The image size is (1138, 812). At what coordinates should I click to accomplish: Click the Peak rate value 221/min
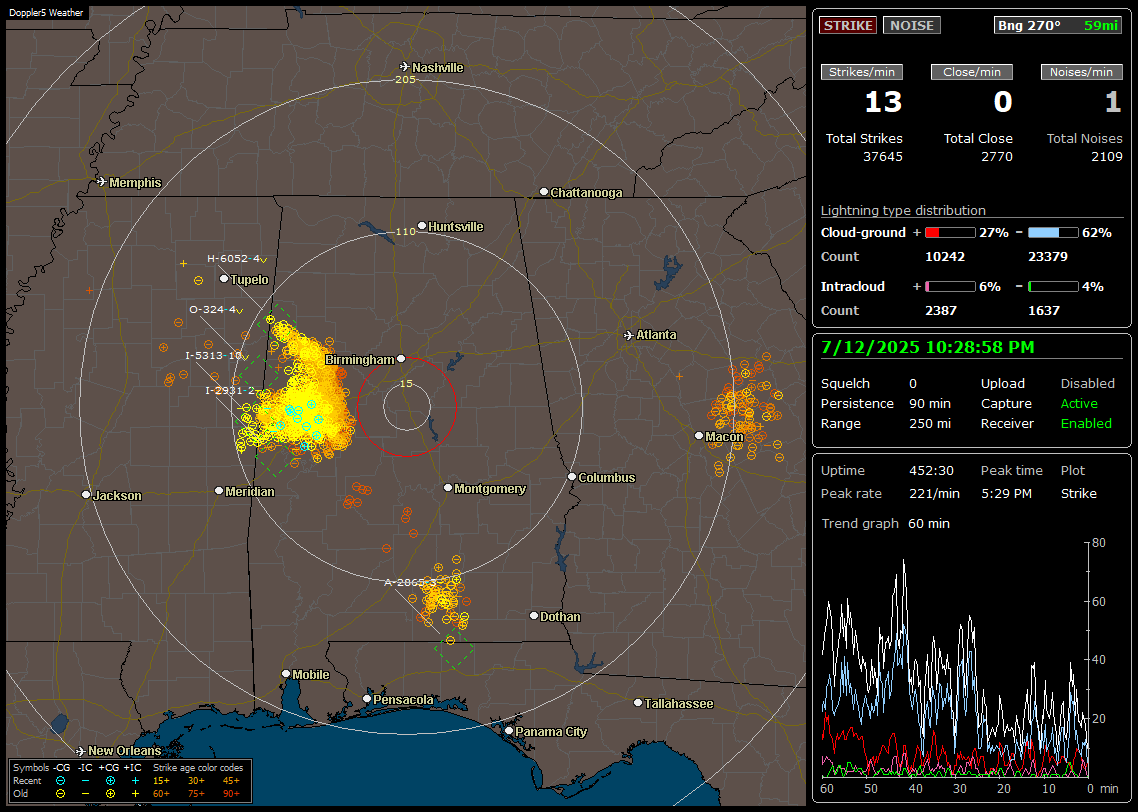(934, 493)
